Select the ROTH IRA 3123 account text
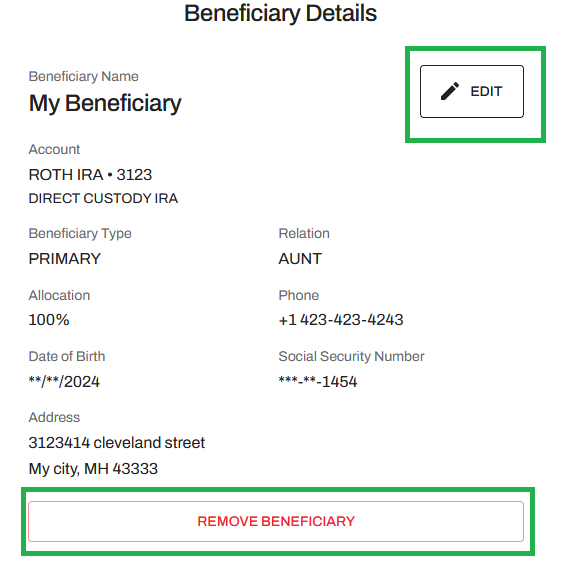561x577 pixels. (x=90, y=175)
